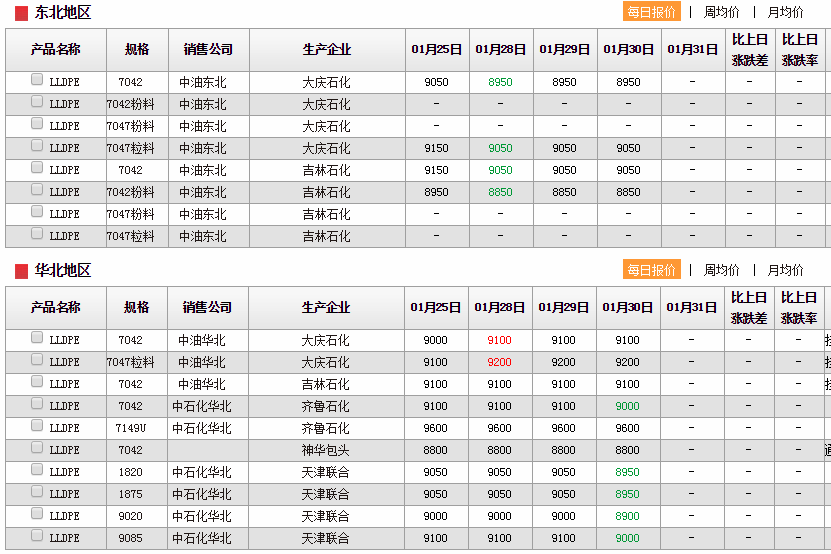Tick the 东北 7047粉料 大庆石化 checkbox

click(37, 124)
